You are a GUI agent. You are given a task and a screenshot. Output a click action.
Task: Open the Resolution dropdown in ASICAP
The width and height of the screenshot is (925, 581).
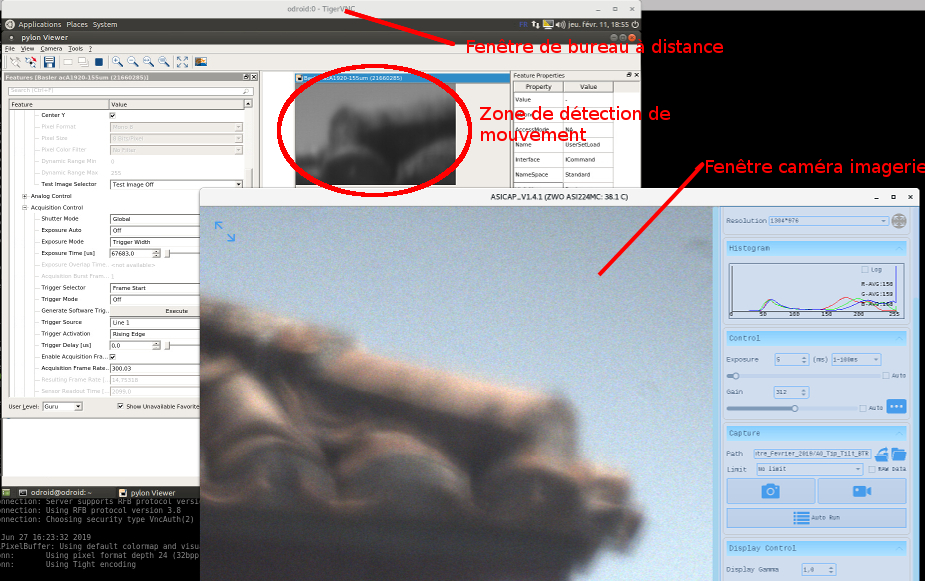[x=828, y=221]
